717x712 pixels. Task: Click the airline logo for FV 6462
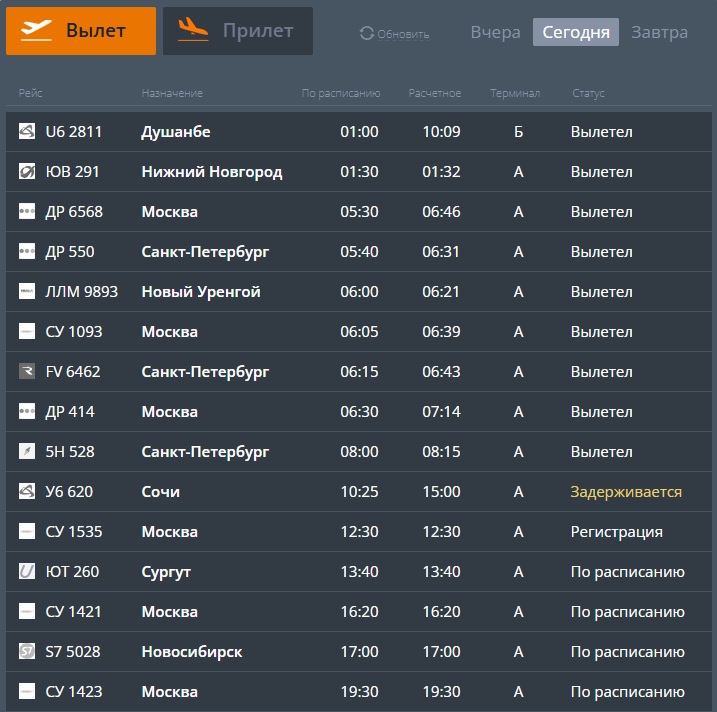coord(27,372)
